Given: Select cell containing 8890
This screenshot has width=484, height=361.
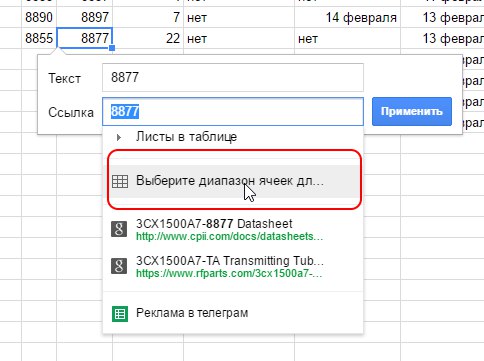Looking at the screenshot, I should pos(39,17).
